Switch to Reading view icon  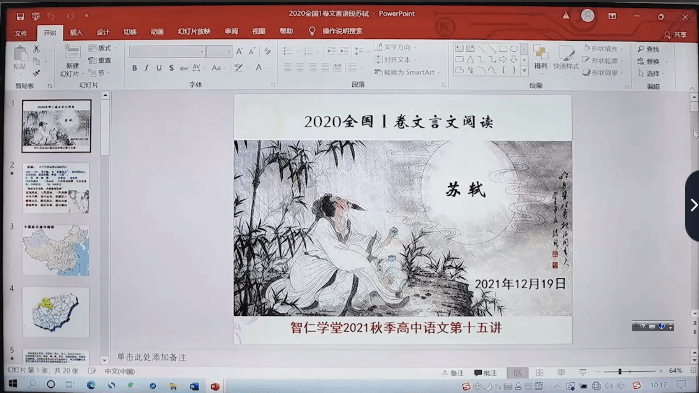coord(561,373)
